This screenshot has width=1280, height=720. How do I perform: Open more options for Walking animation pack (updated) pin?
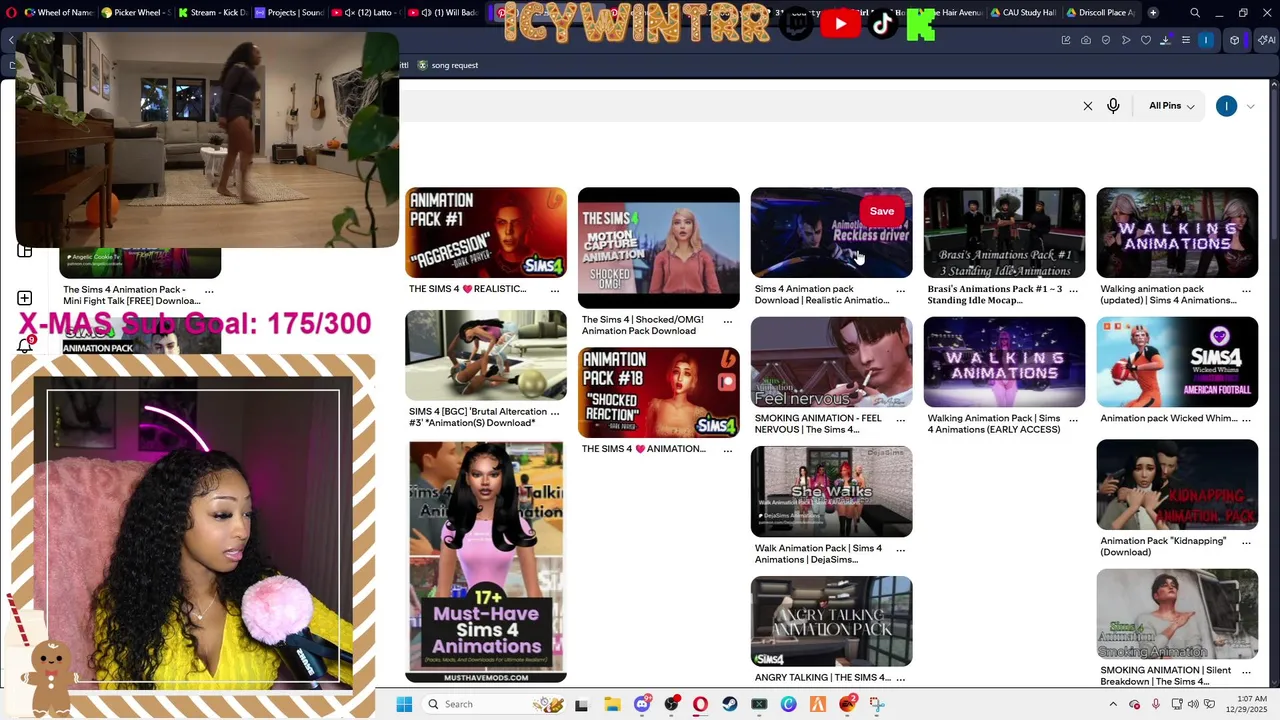click(x=1246, y=290)
